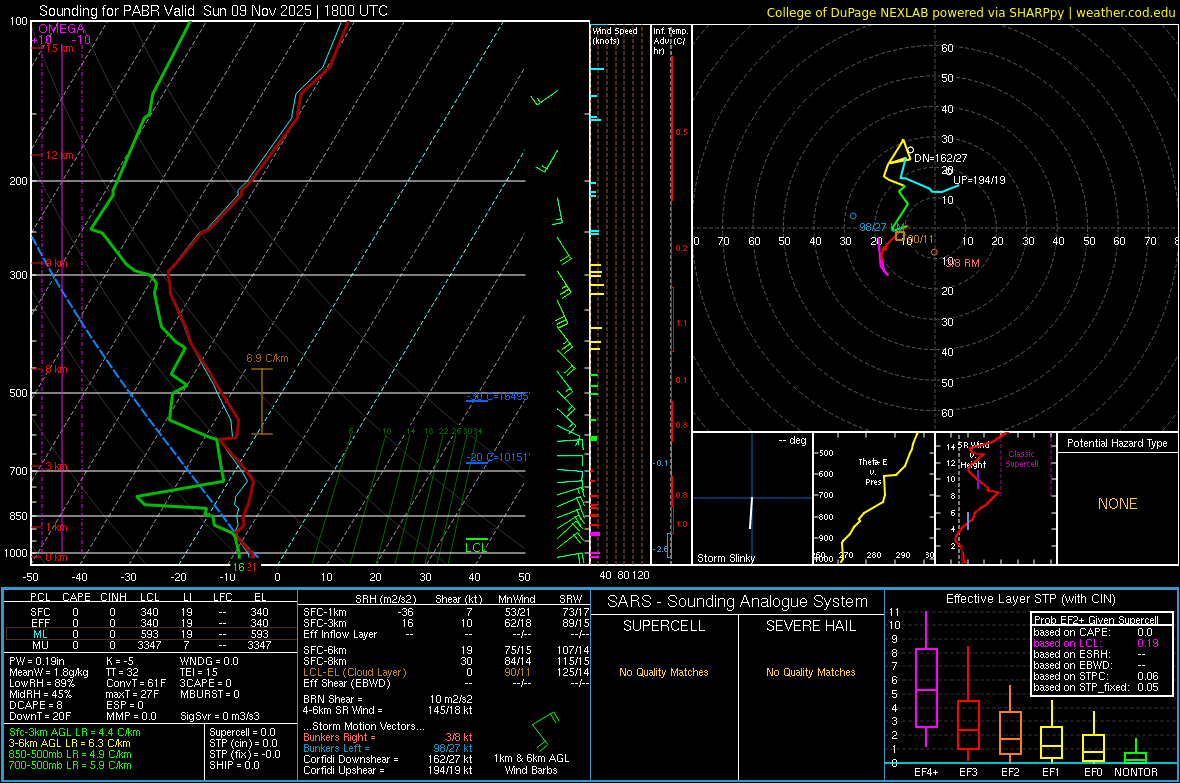Click the 'Effective Layer STP (with CIN)' title
The height and width of the screenshot is (783, 1180).
tap(1030, 599)
